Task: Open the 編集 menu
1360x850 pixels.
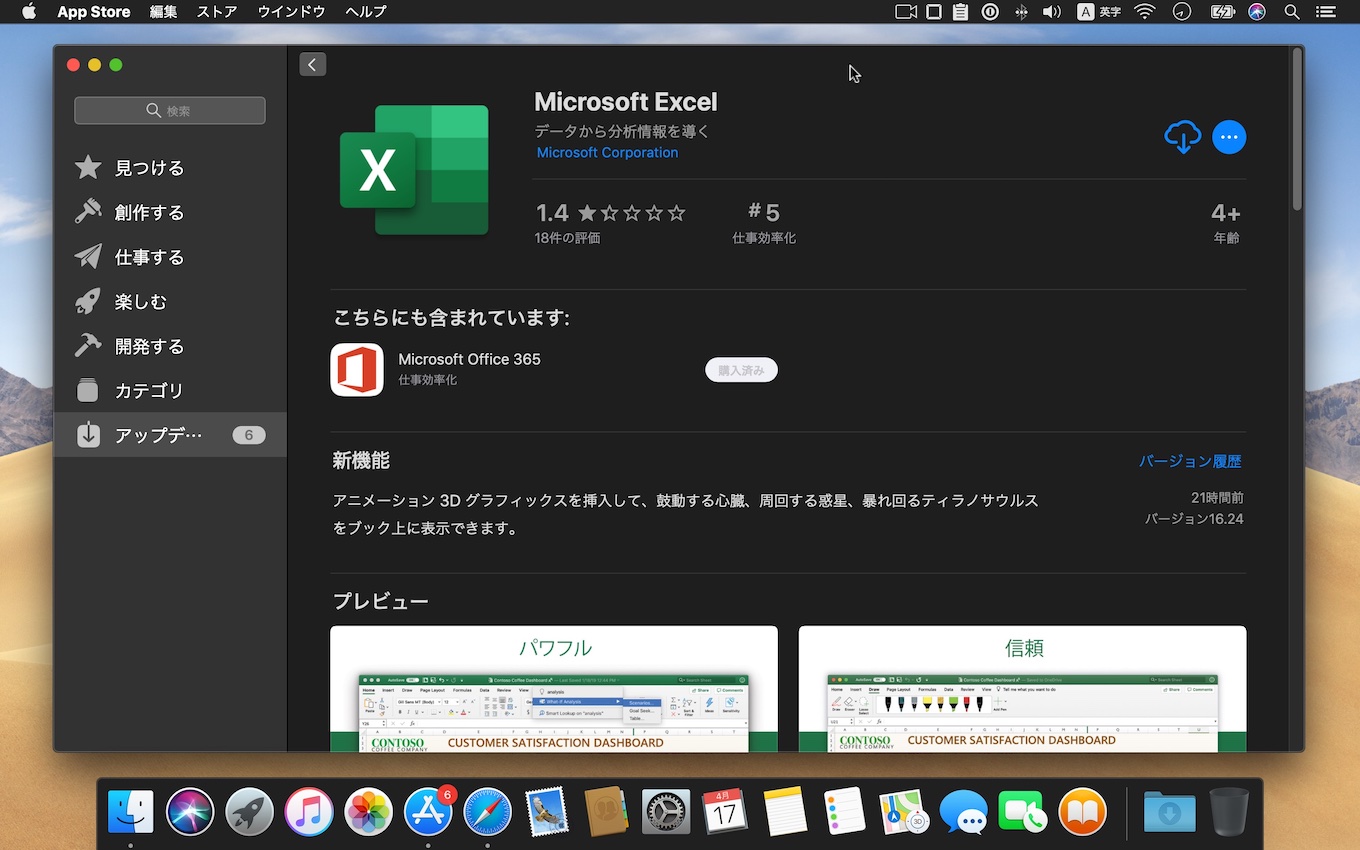Action: click(x=163, y=12)
